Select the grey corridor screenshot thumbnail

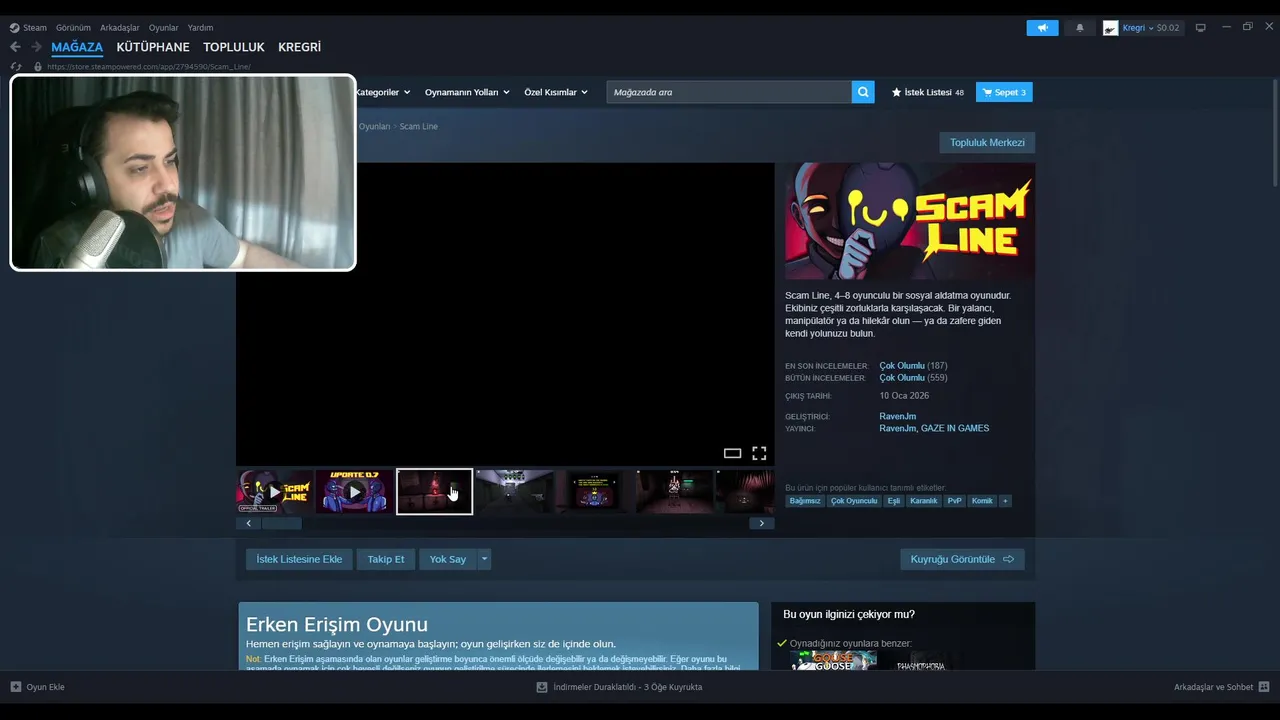[x=514, y=491]
